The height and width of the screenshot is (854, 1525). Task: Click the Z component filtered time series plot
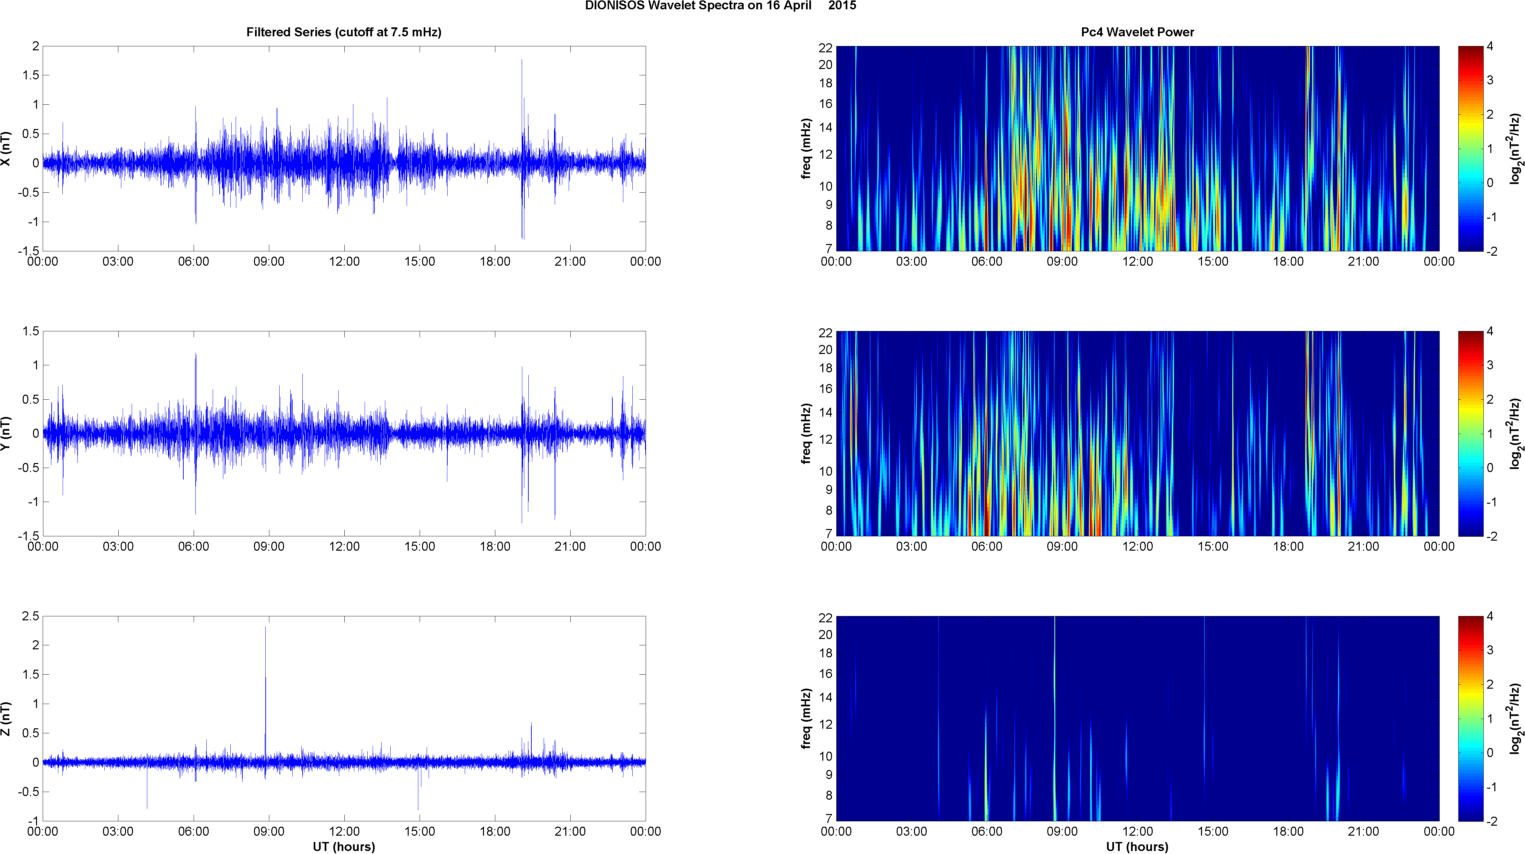tap(344, 719)
